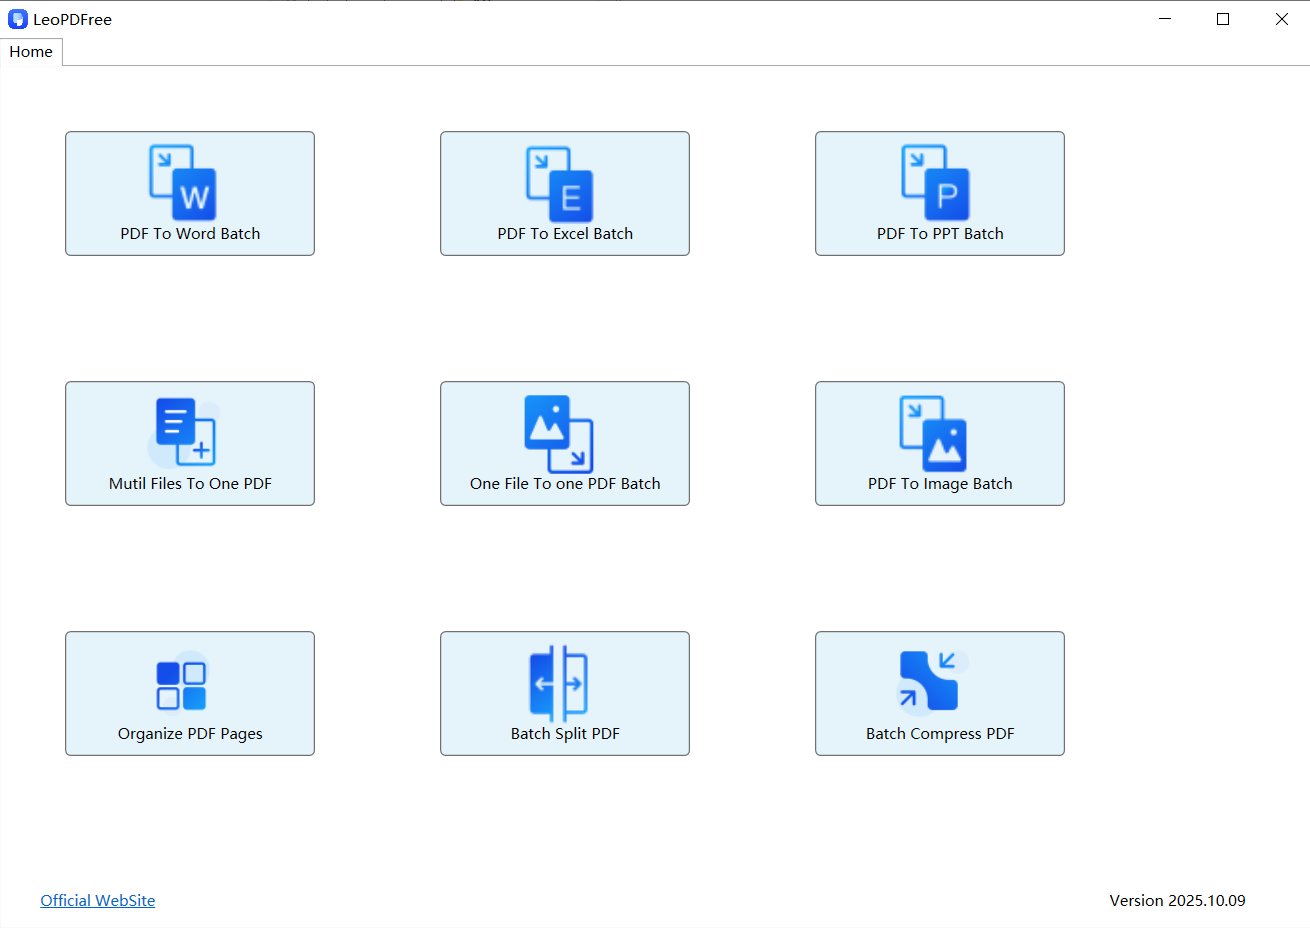Click the One File To one PDF icon
This screenshot has width=1310, height=928.
[559, 434]
